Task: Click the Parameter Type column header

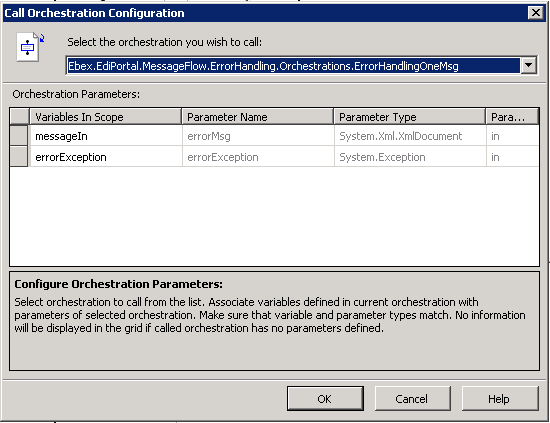Action: (x=410, y=117)
